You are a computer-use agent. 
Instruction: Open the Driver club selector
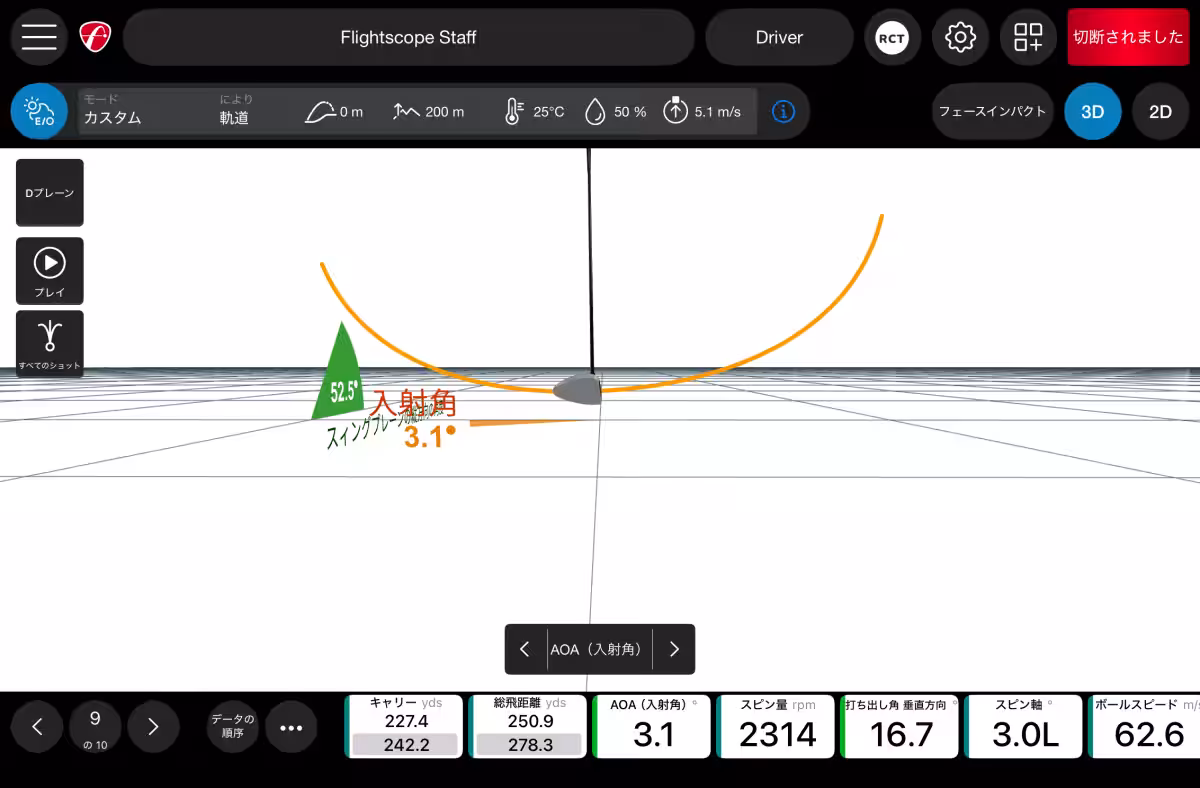(x=779, y=38)
